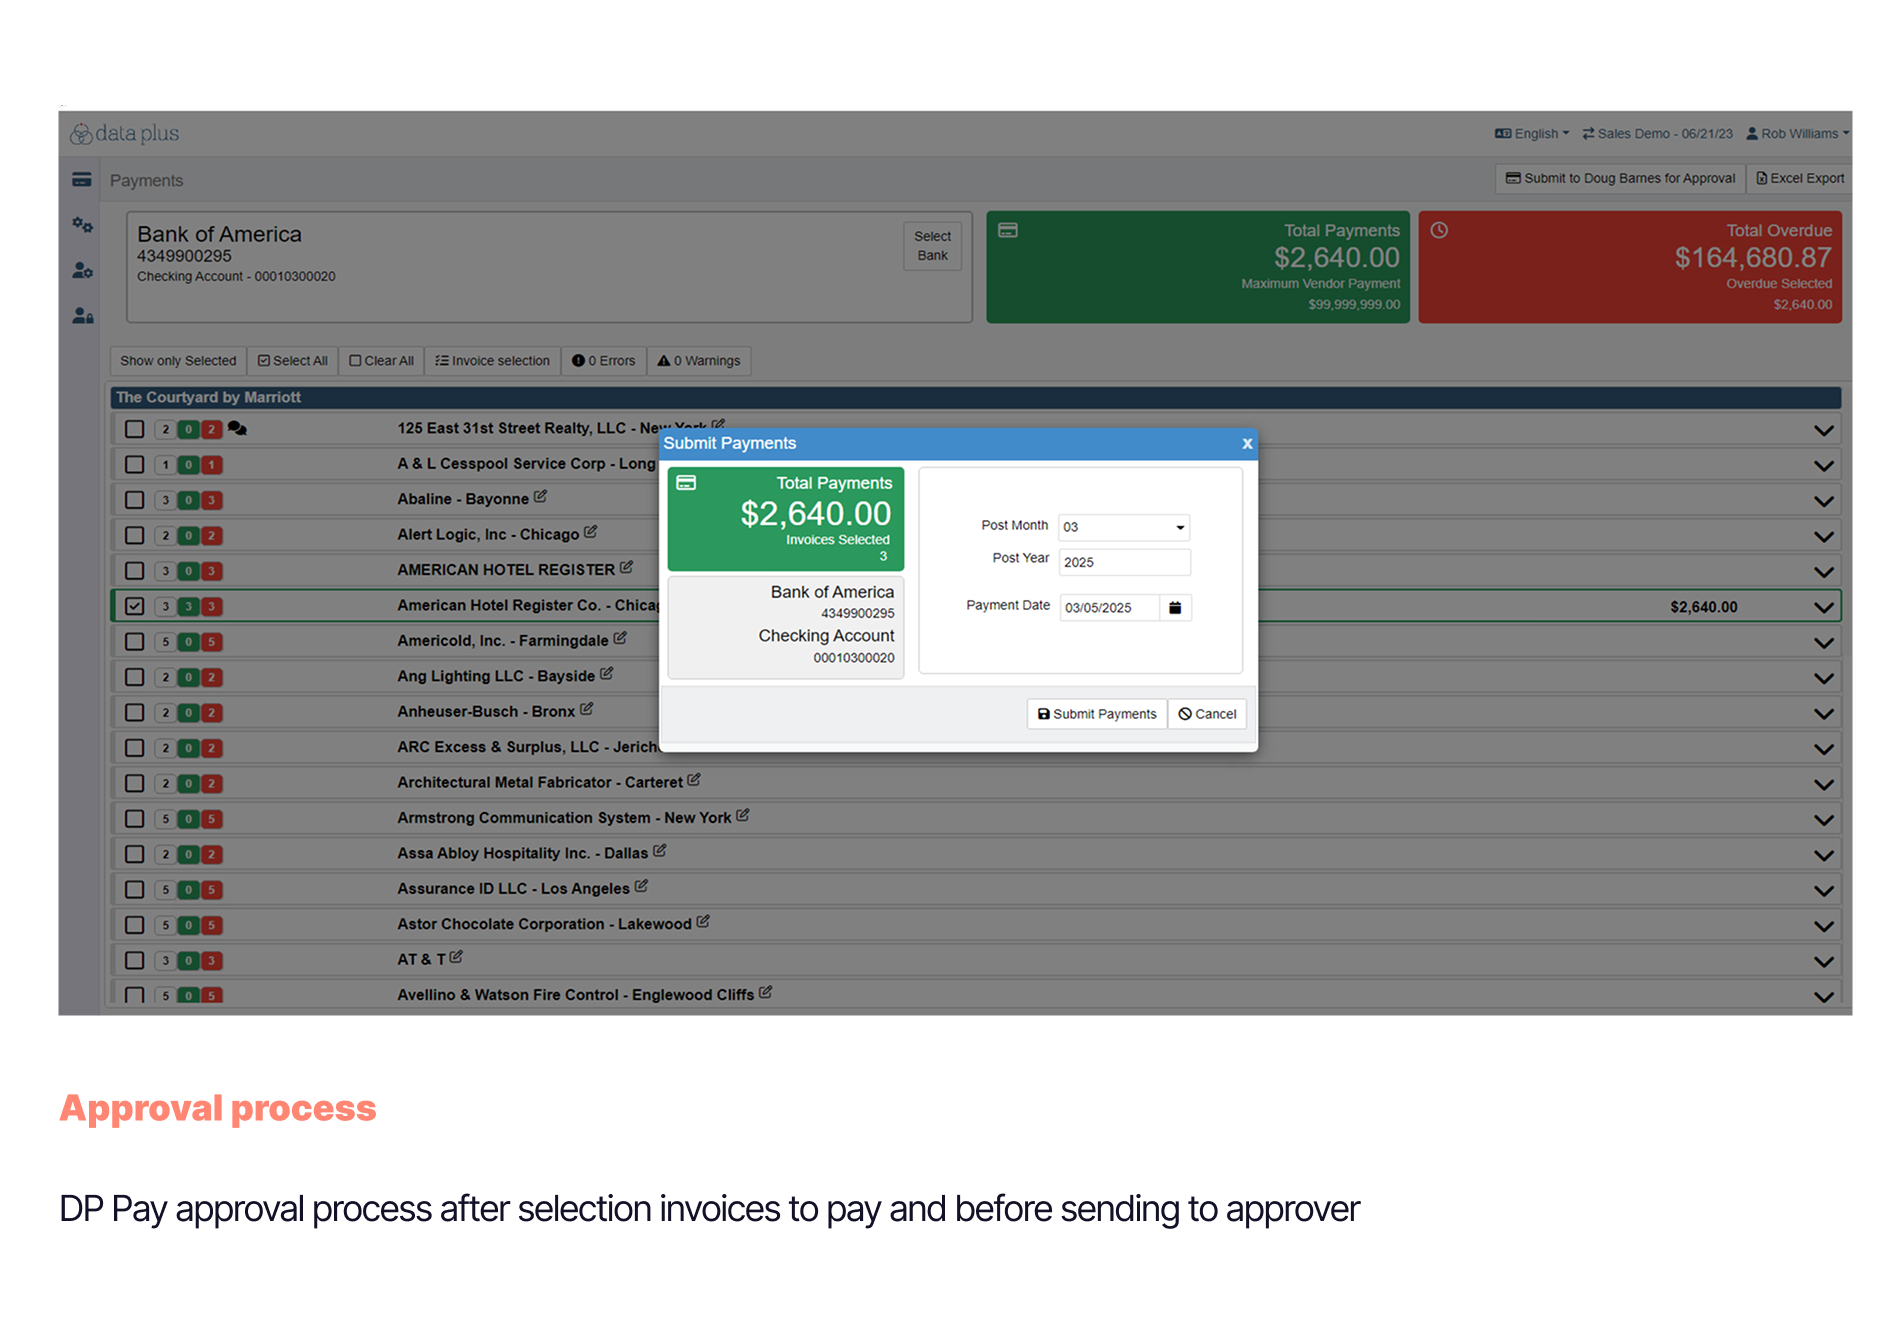Check the A & L Cesspool Service Corp checkbox
The image size is (1898, 1317).
(135, 464)
